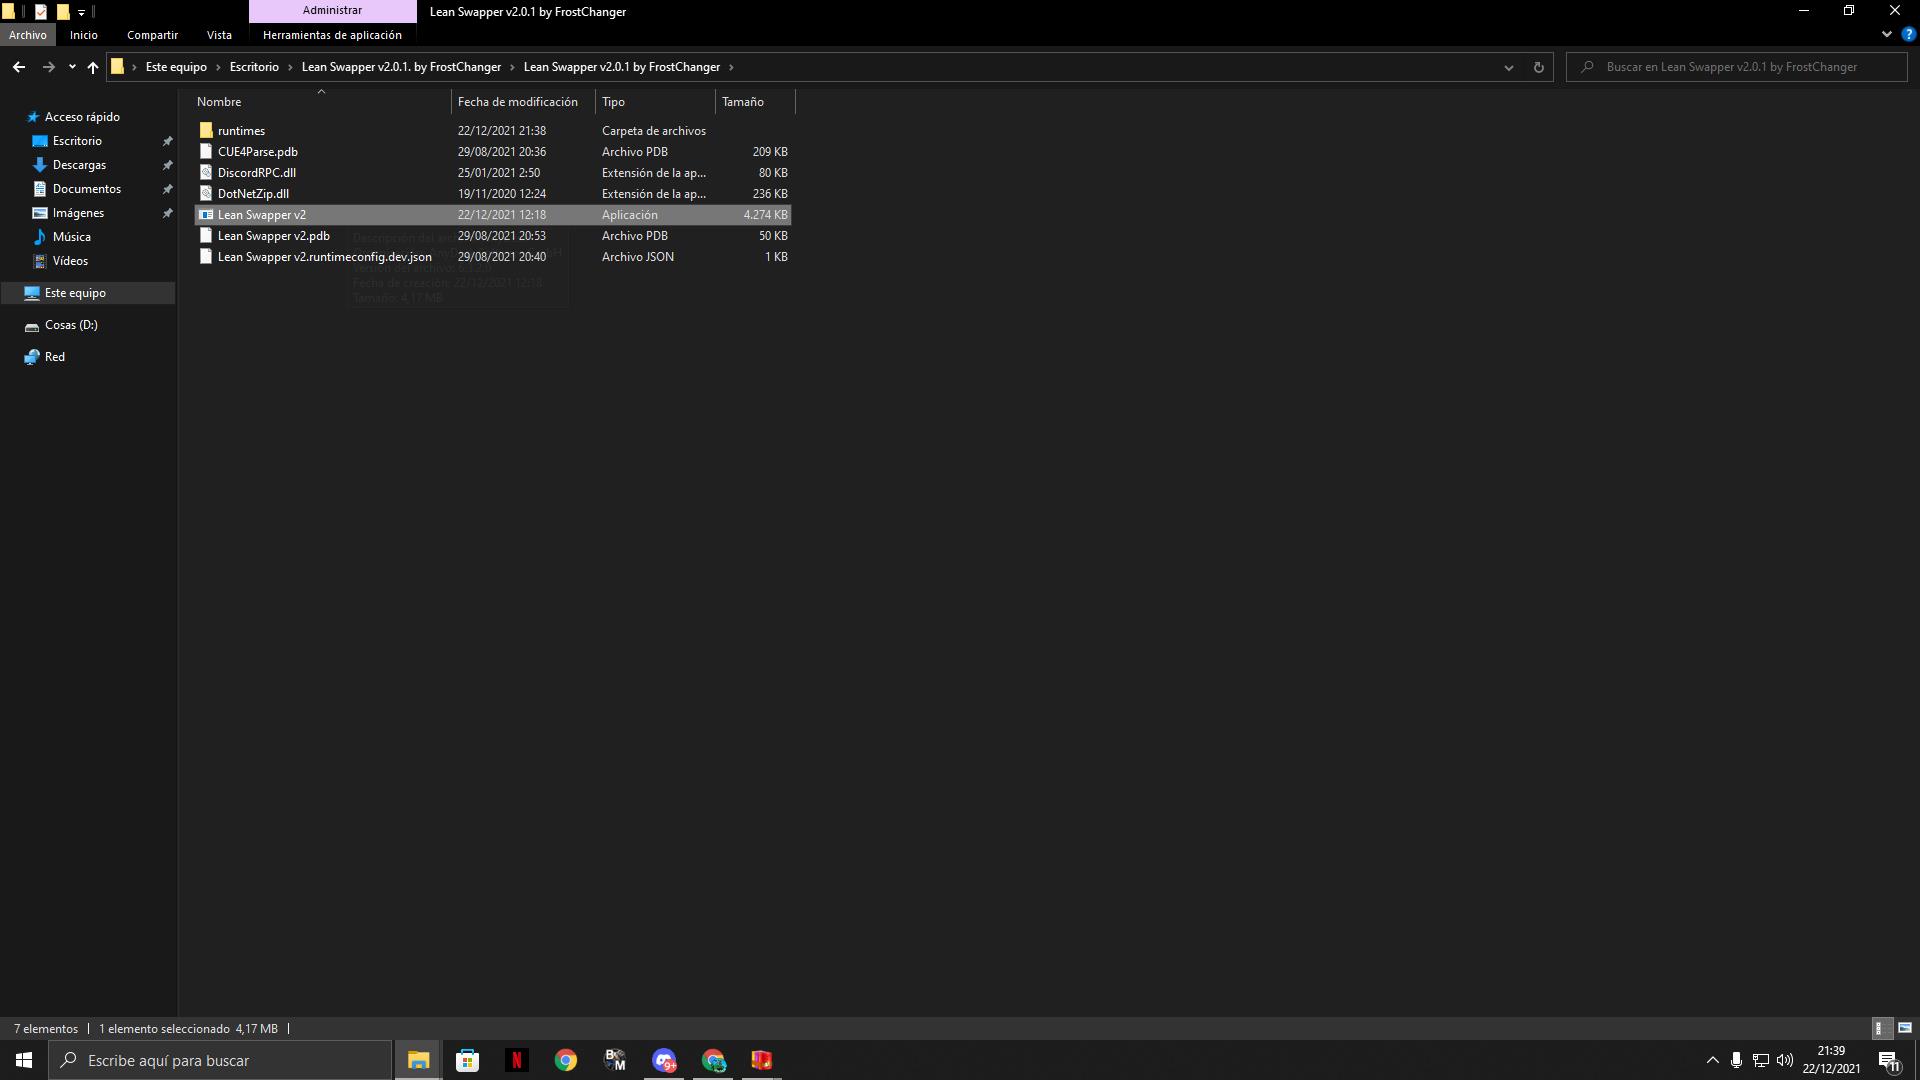Click the Back navigation arrow

pyautogui.click(x=19, y=67)
